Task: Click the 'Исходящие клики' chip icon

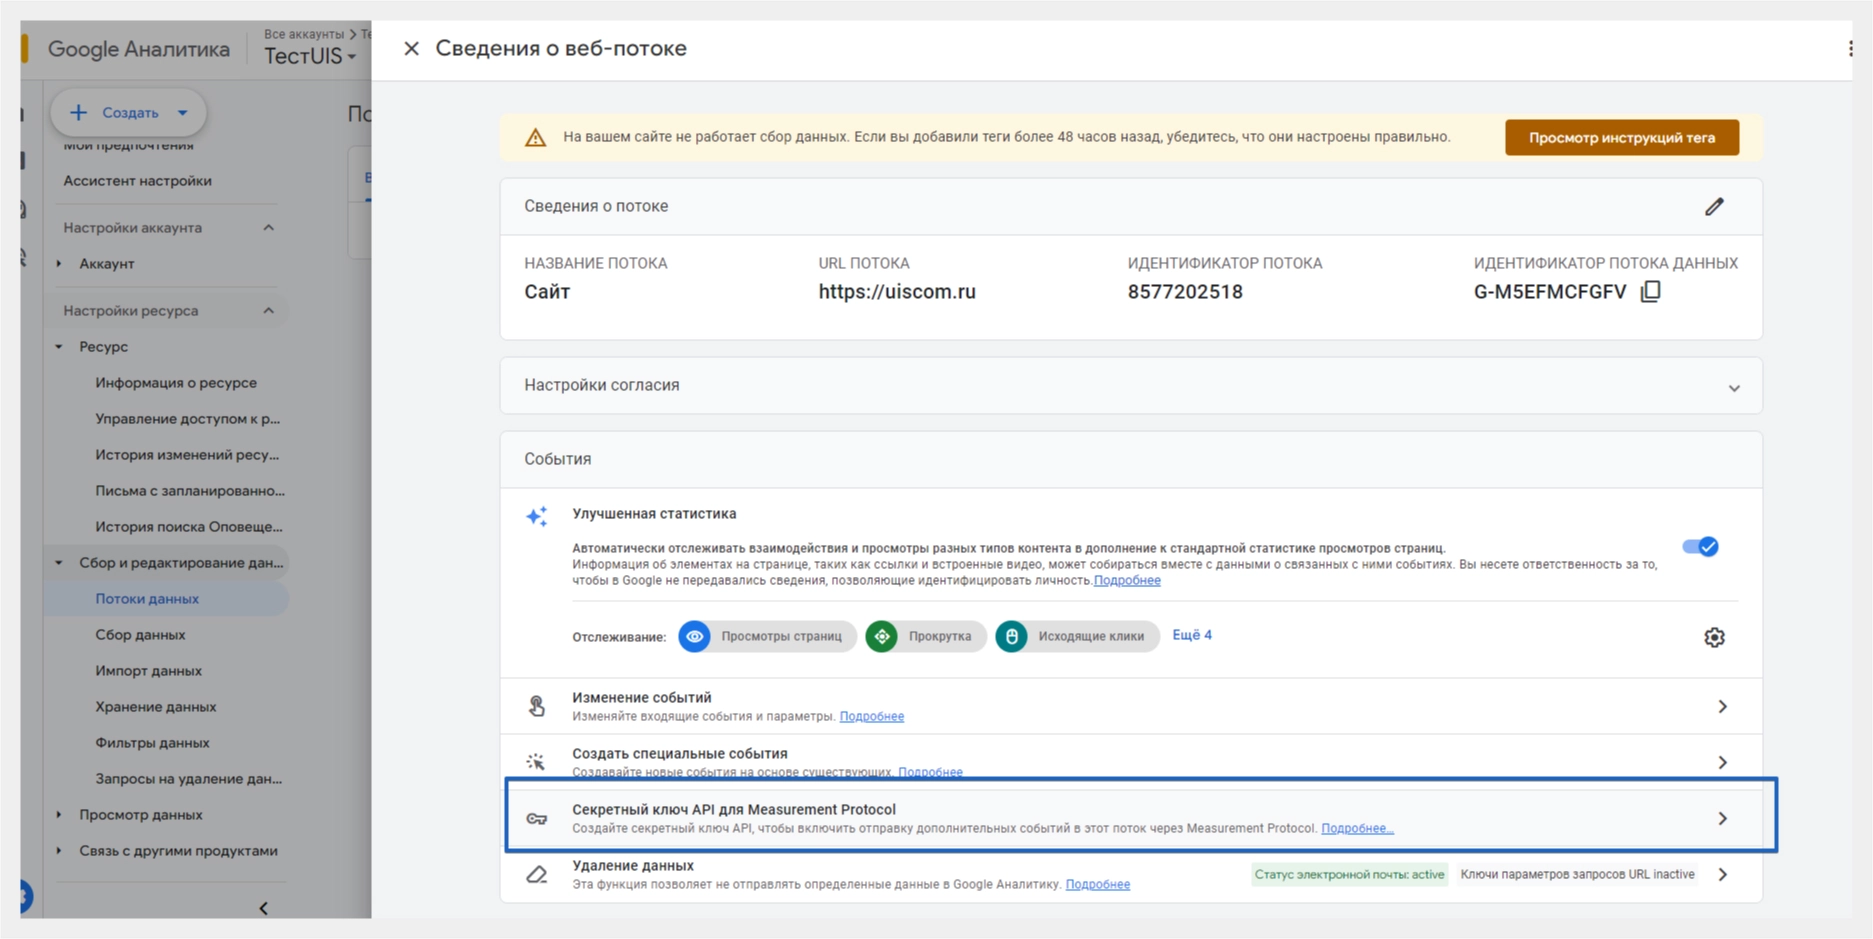Action: (1011, 636)
